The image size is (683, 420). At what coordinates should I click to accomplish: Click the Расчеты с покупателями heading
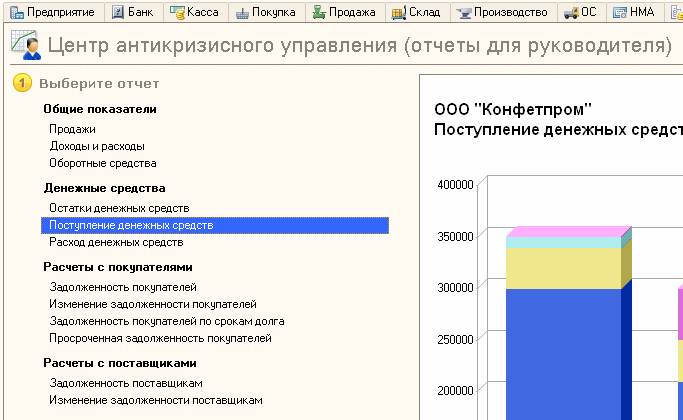click(x=118, y=267)
